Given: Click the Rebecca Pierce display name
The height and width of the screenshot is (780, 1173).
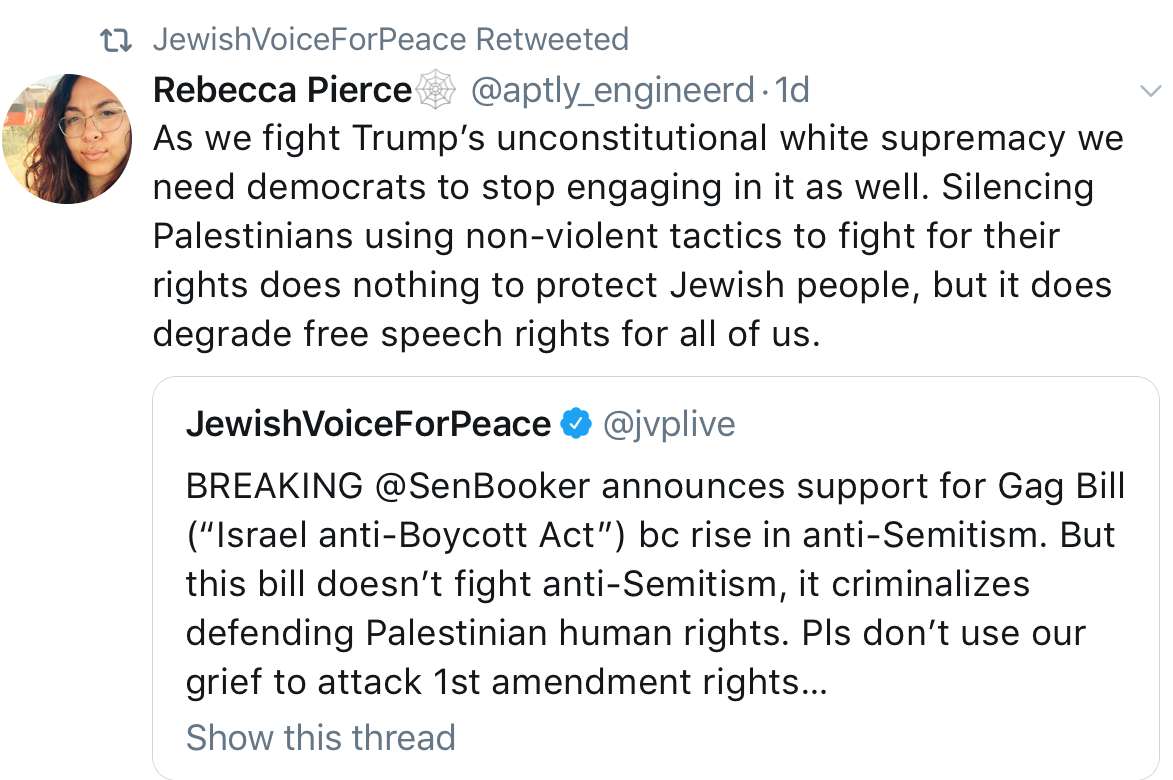Looking at the screenshot, I should (282, 90).
